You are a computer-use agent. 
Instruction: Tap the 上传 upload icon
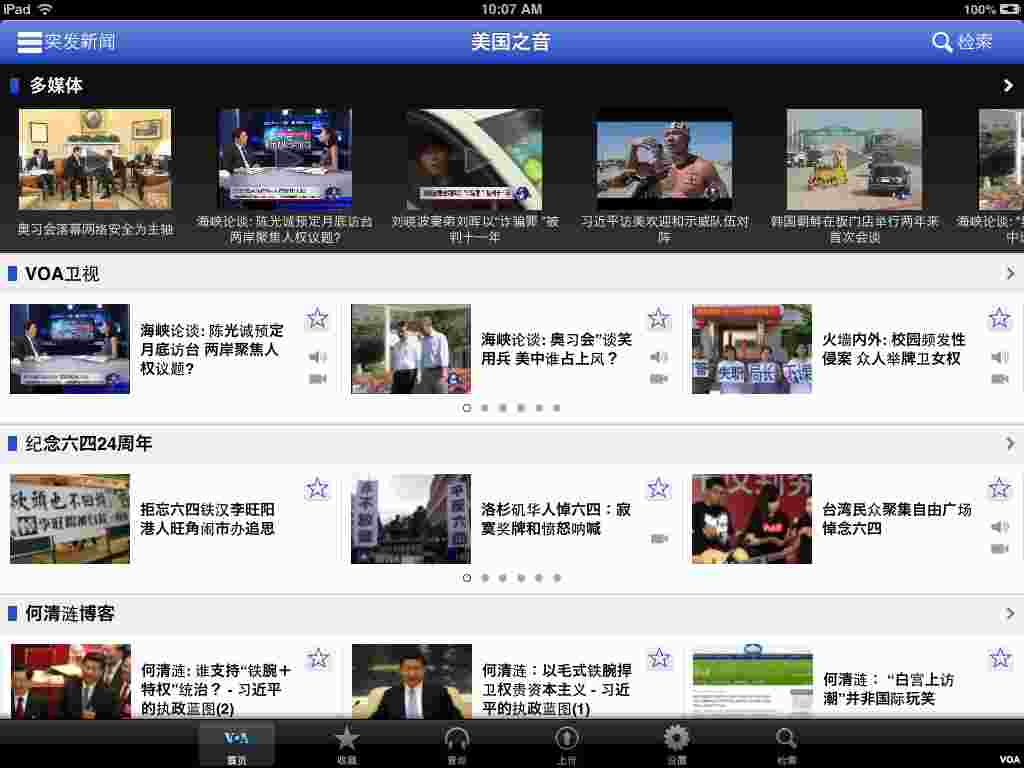566,736
